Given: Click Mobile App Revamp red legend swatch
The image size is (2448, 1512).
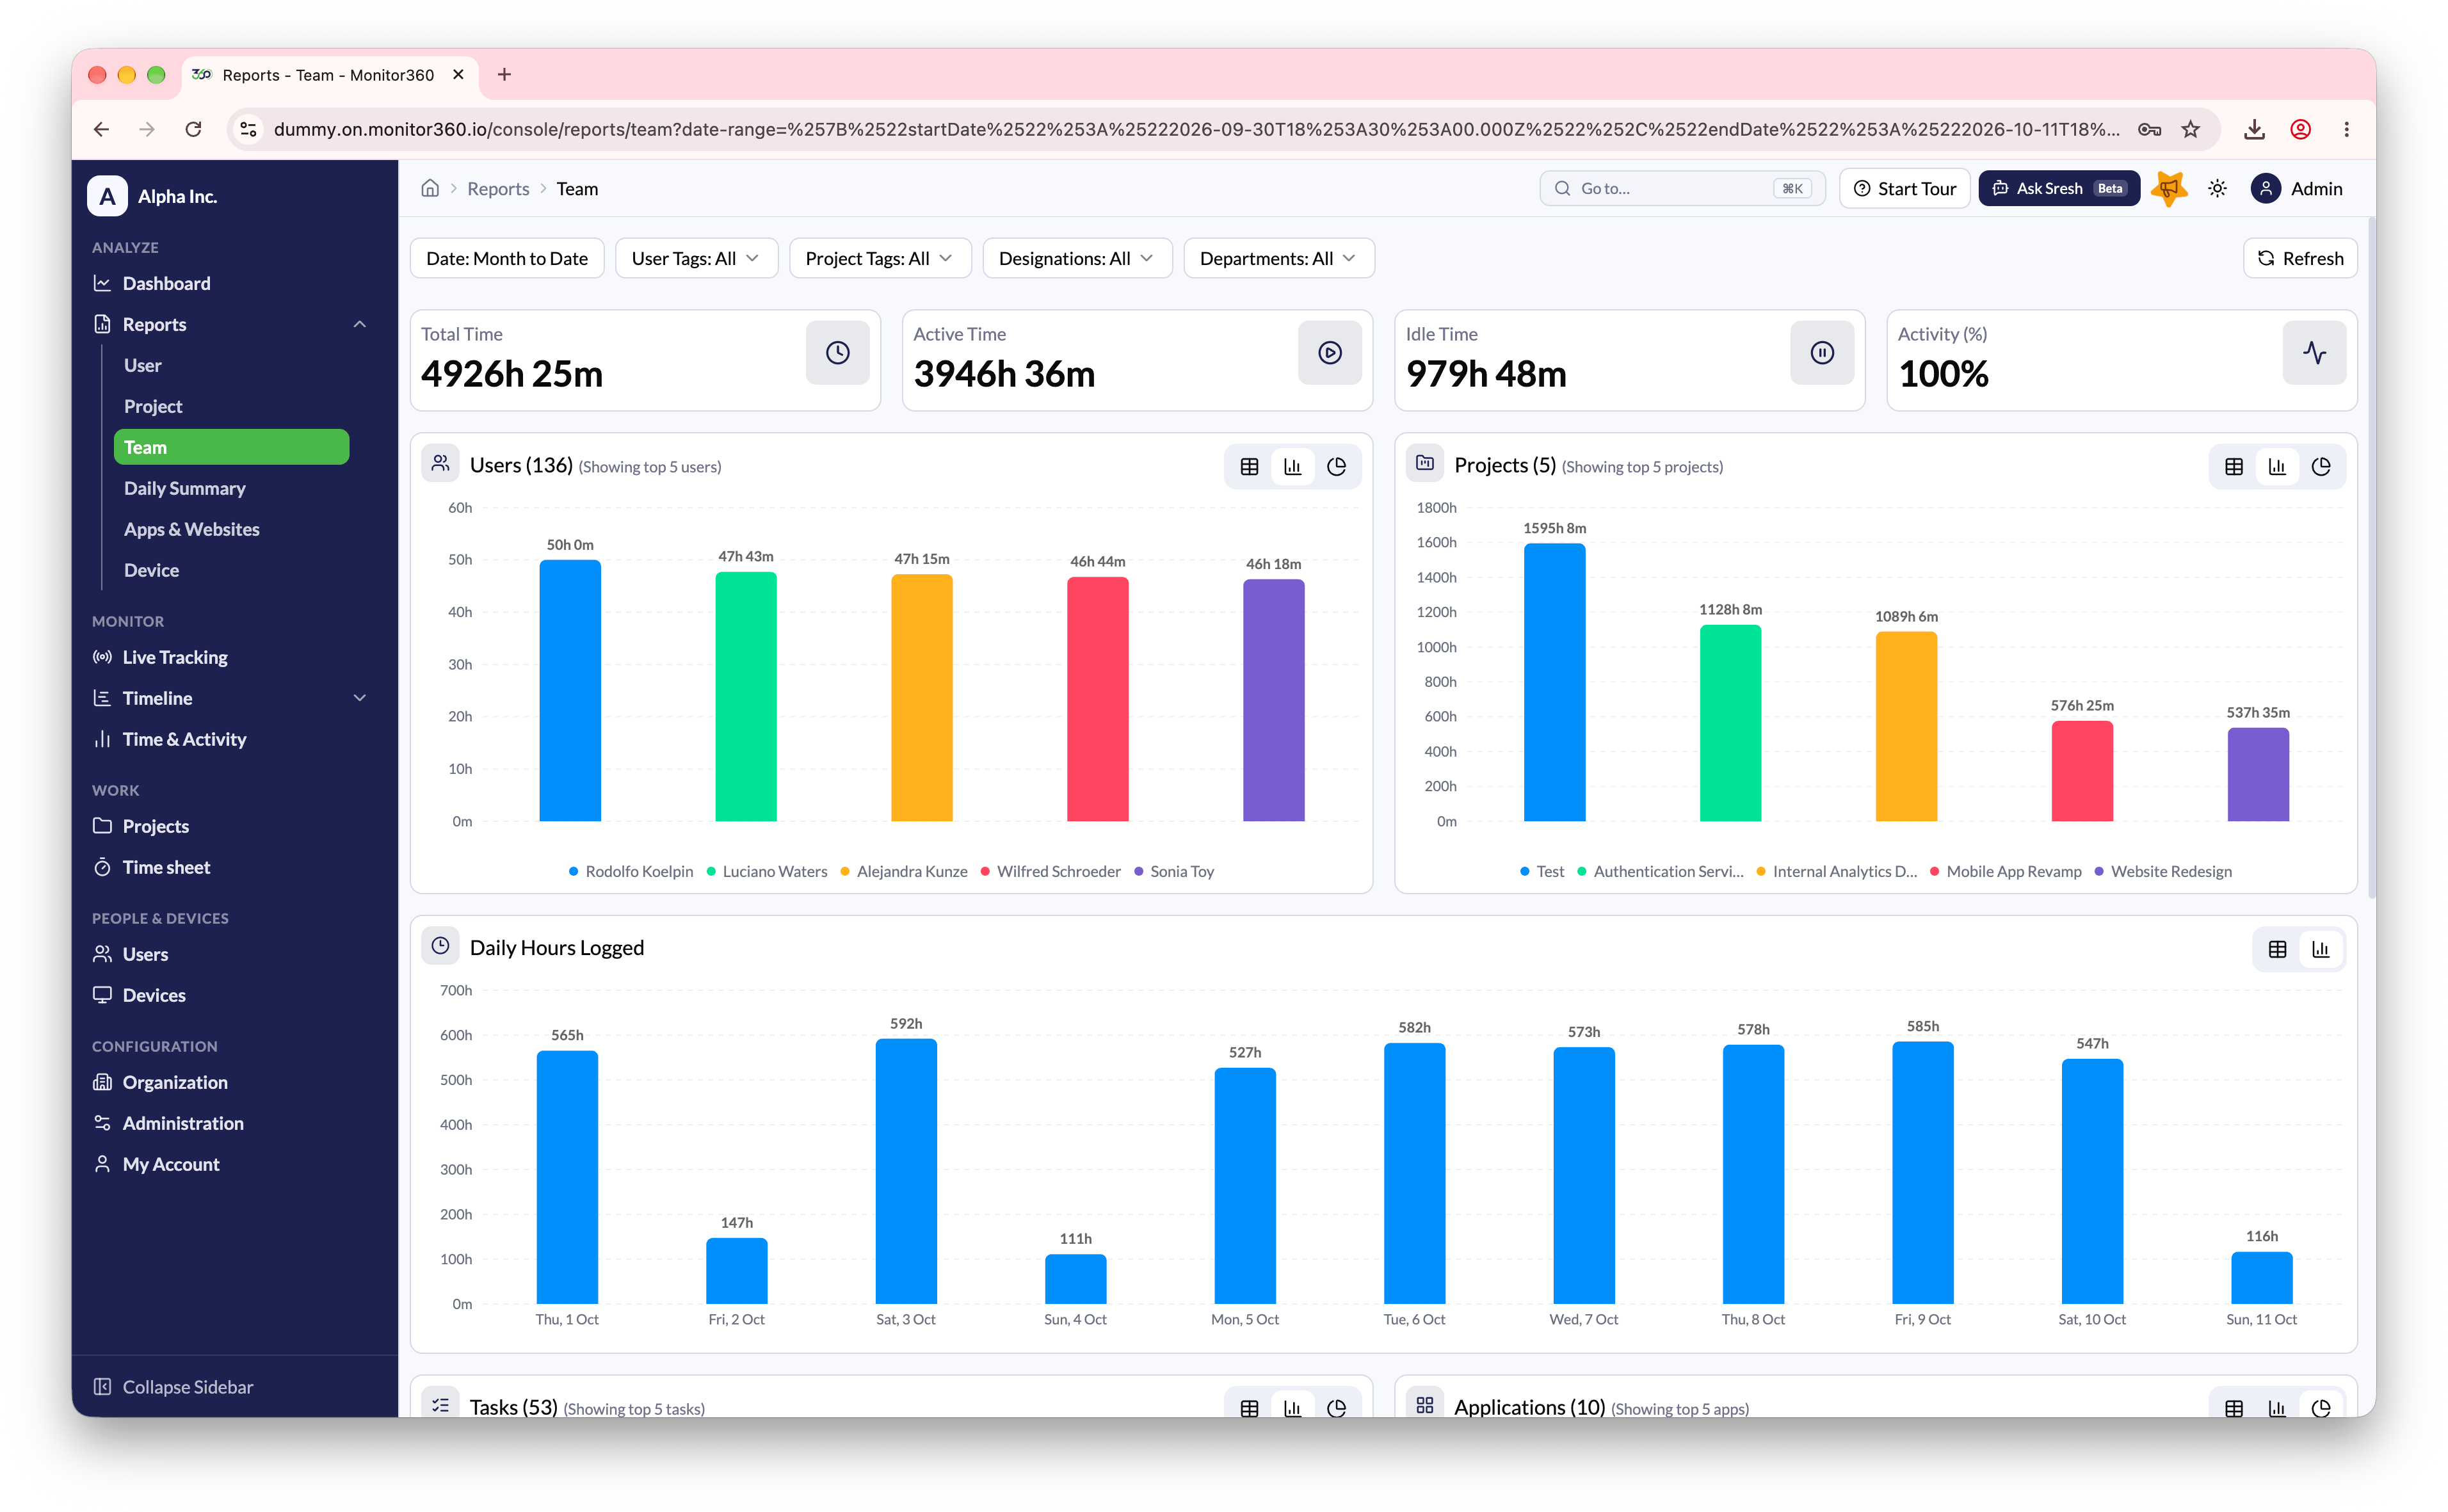Looking at the screenshot, I should 1934,871.
